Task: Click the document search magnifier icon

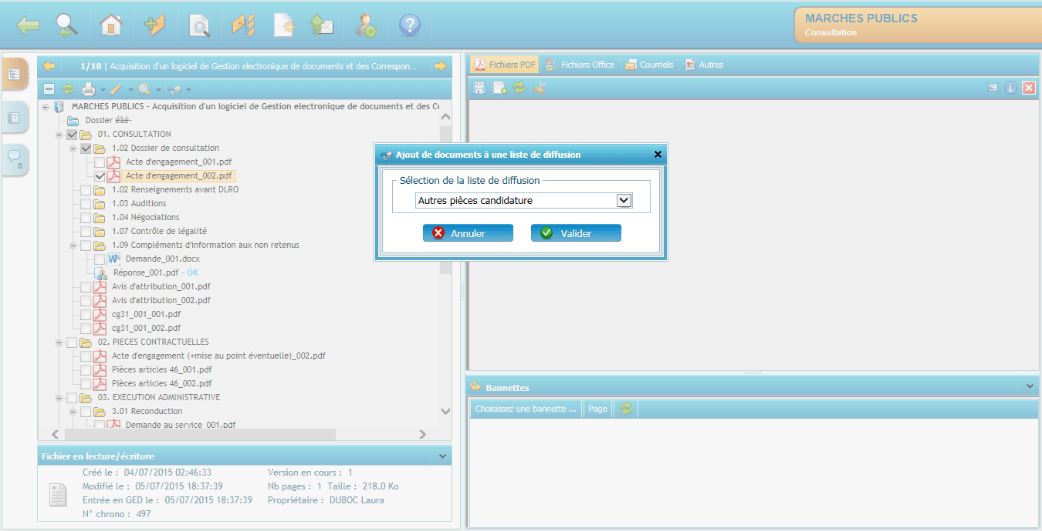Action: coord(199,25)
